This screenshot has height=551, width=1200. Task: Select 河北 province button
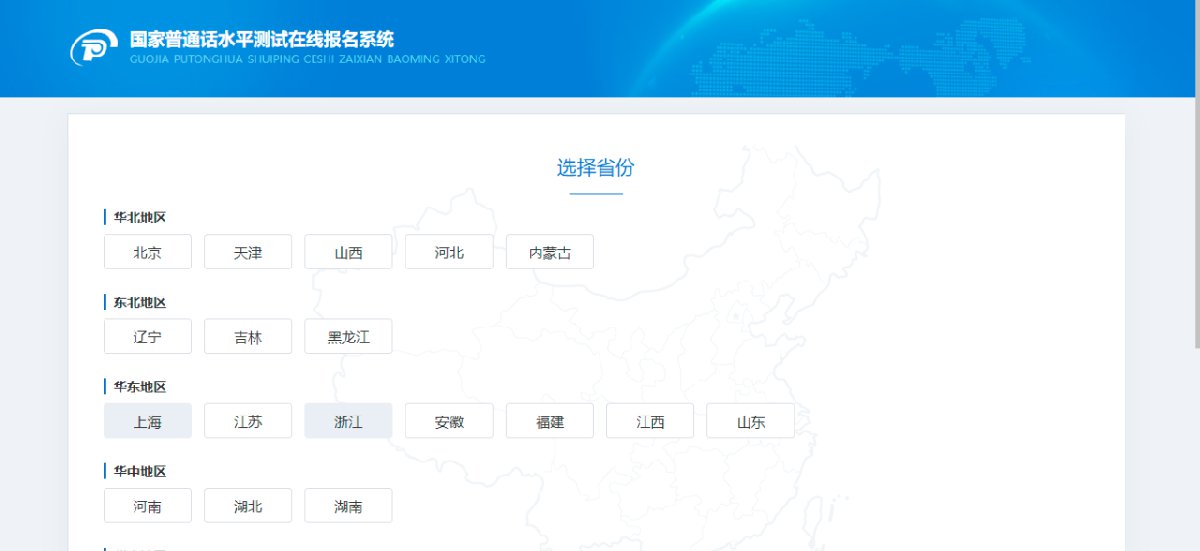449,252
